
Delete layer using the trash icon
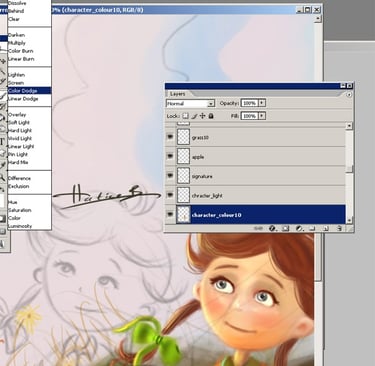(x=339, y=228)
